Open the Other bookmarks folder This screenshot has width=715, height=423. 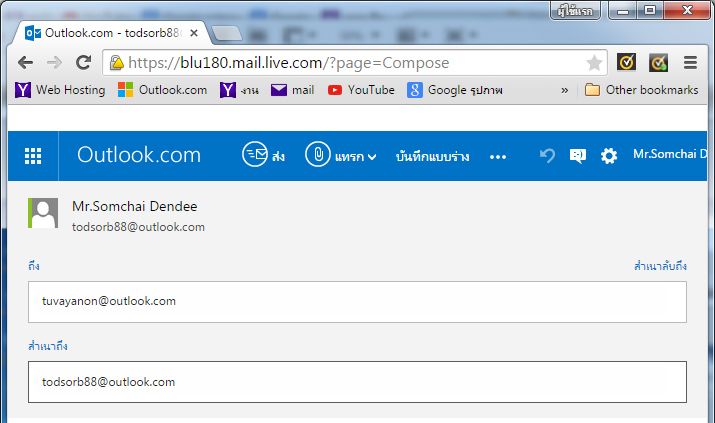pyautogui.click(x=641, y=90)
